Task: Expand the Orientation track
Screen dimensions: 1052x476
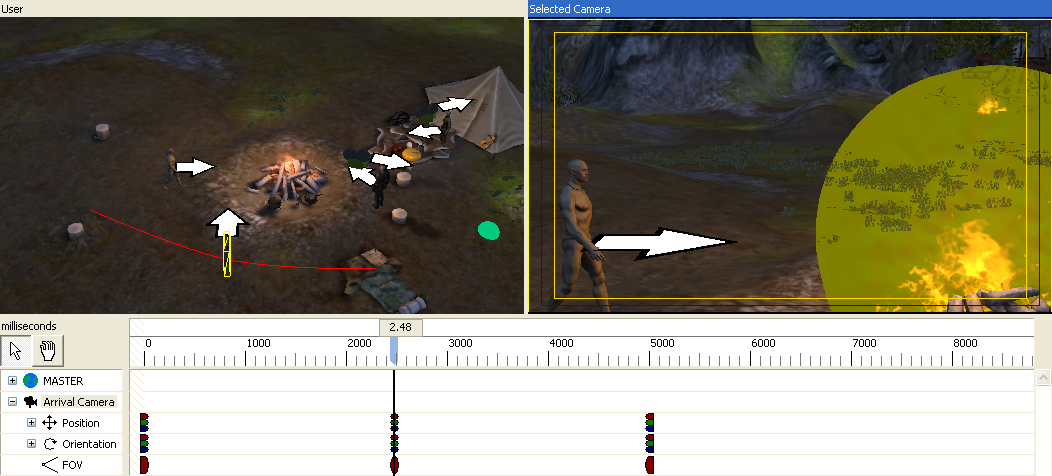Action: coord(31,444)
